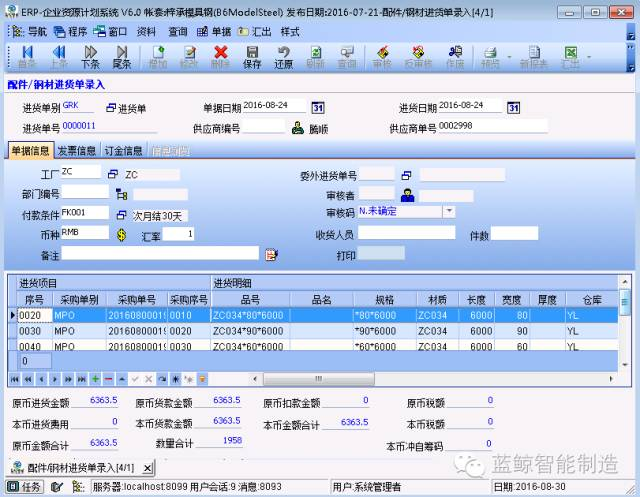Viewport: 640px width, 497px height.
Task: Select the 单据信息 tab
Action: 30,151
